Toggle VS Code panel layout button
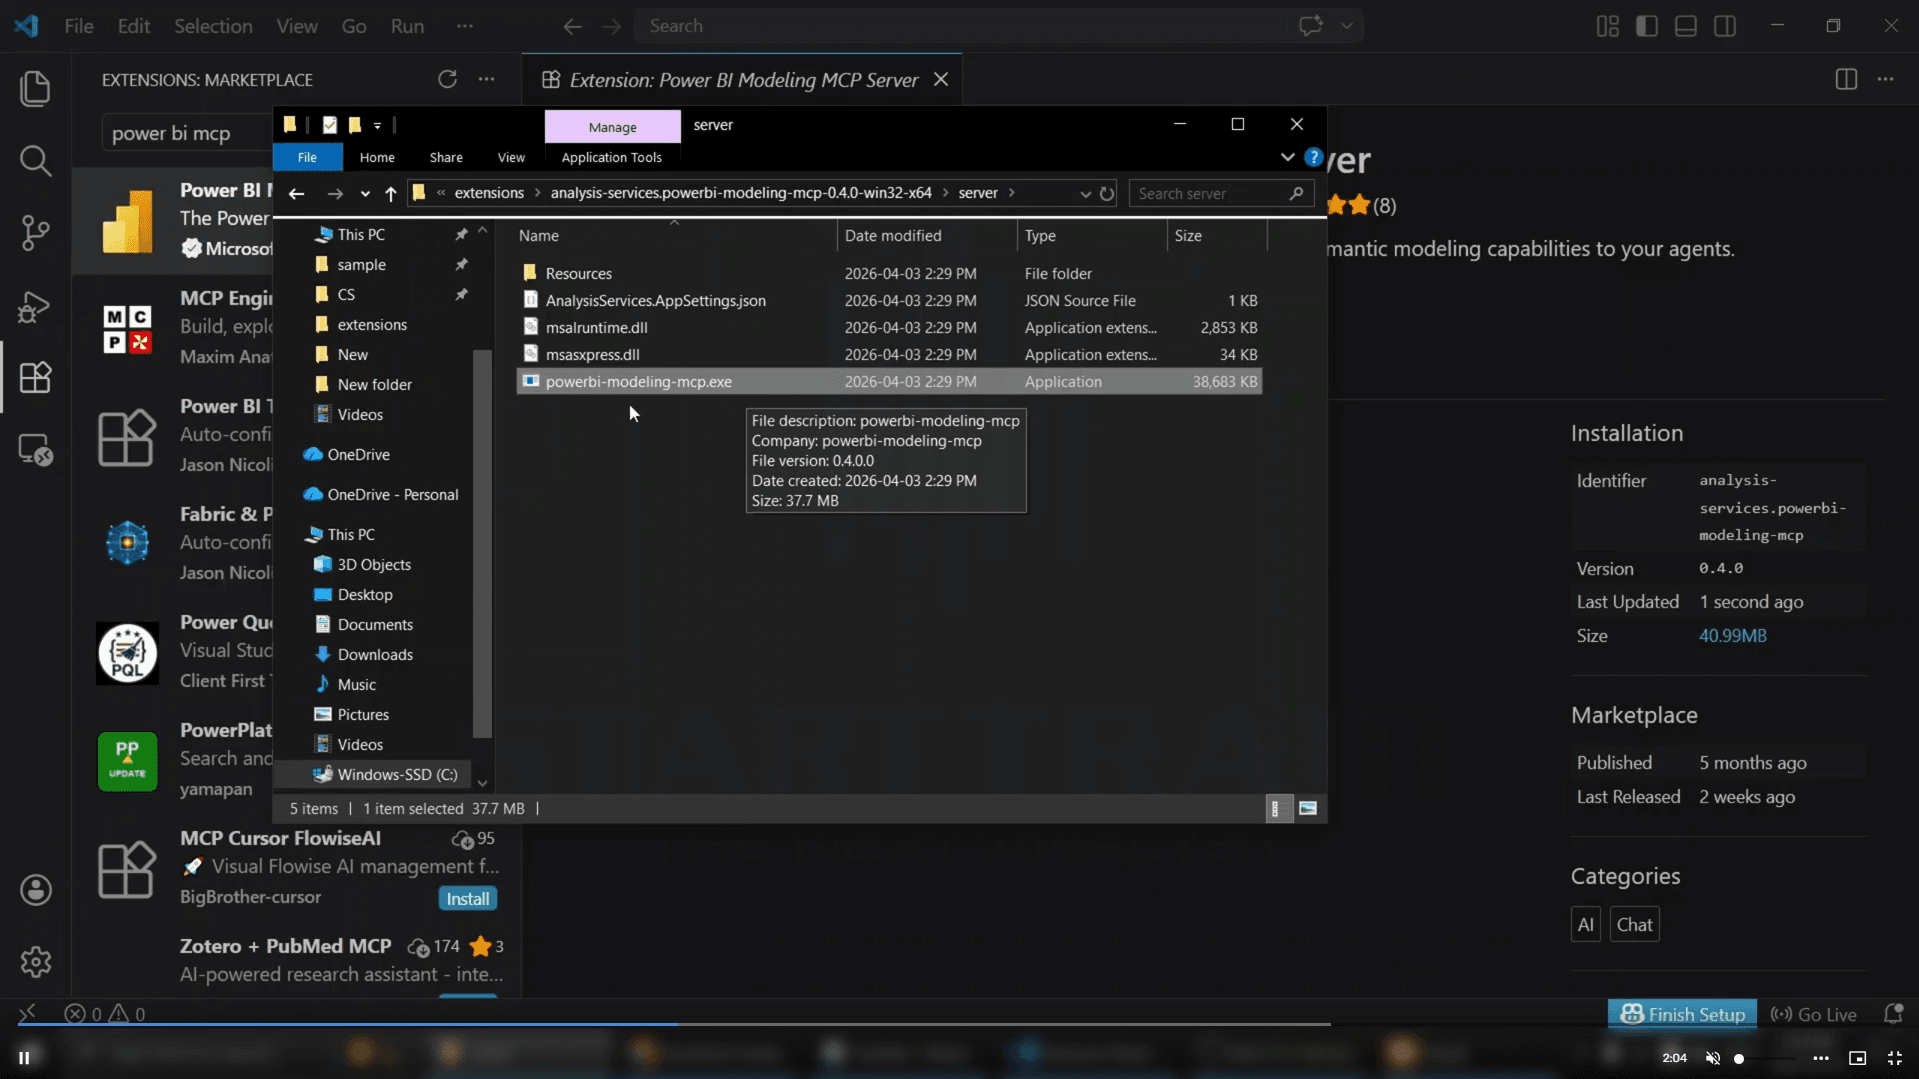1919x1079 pixels. pos(1685,26)
